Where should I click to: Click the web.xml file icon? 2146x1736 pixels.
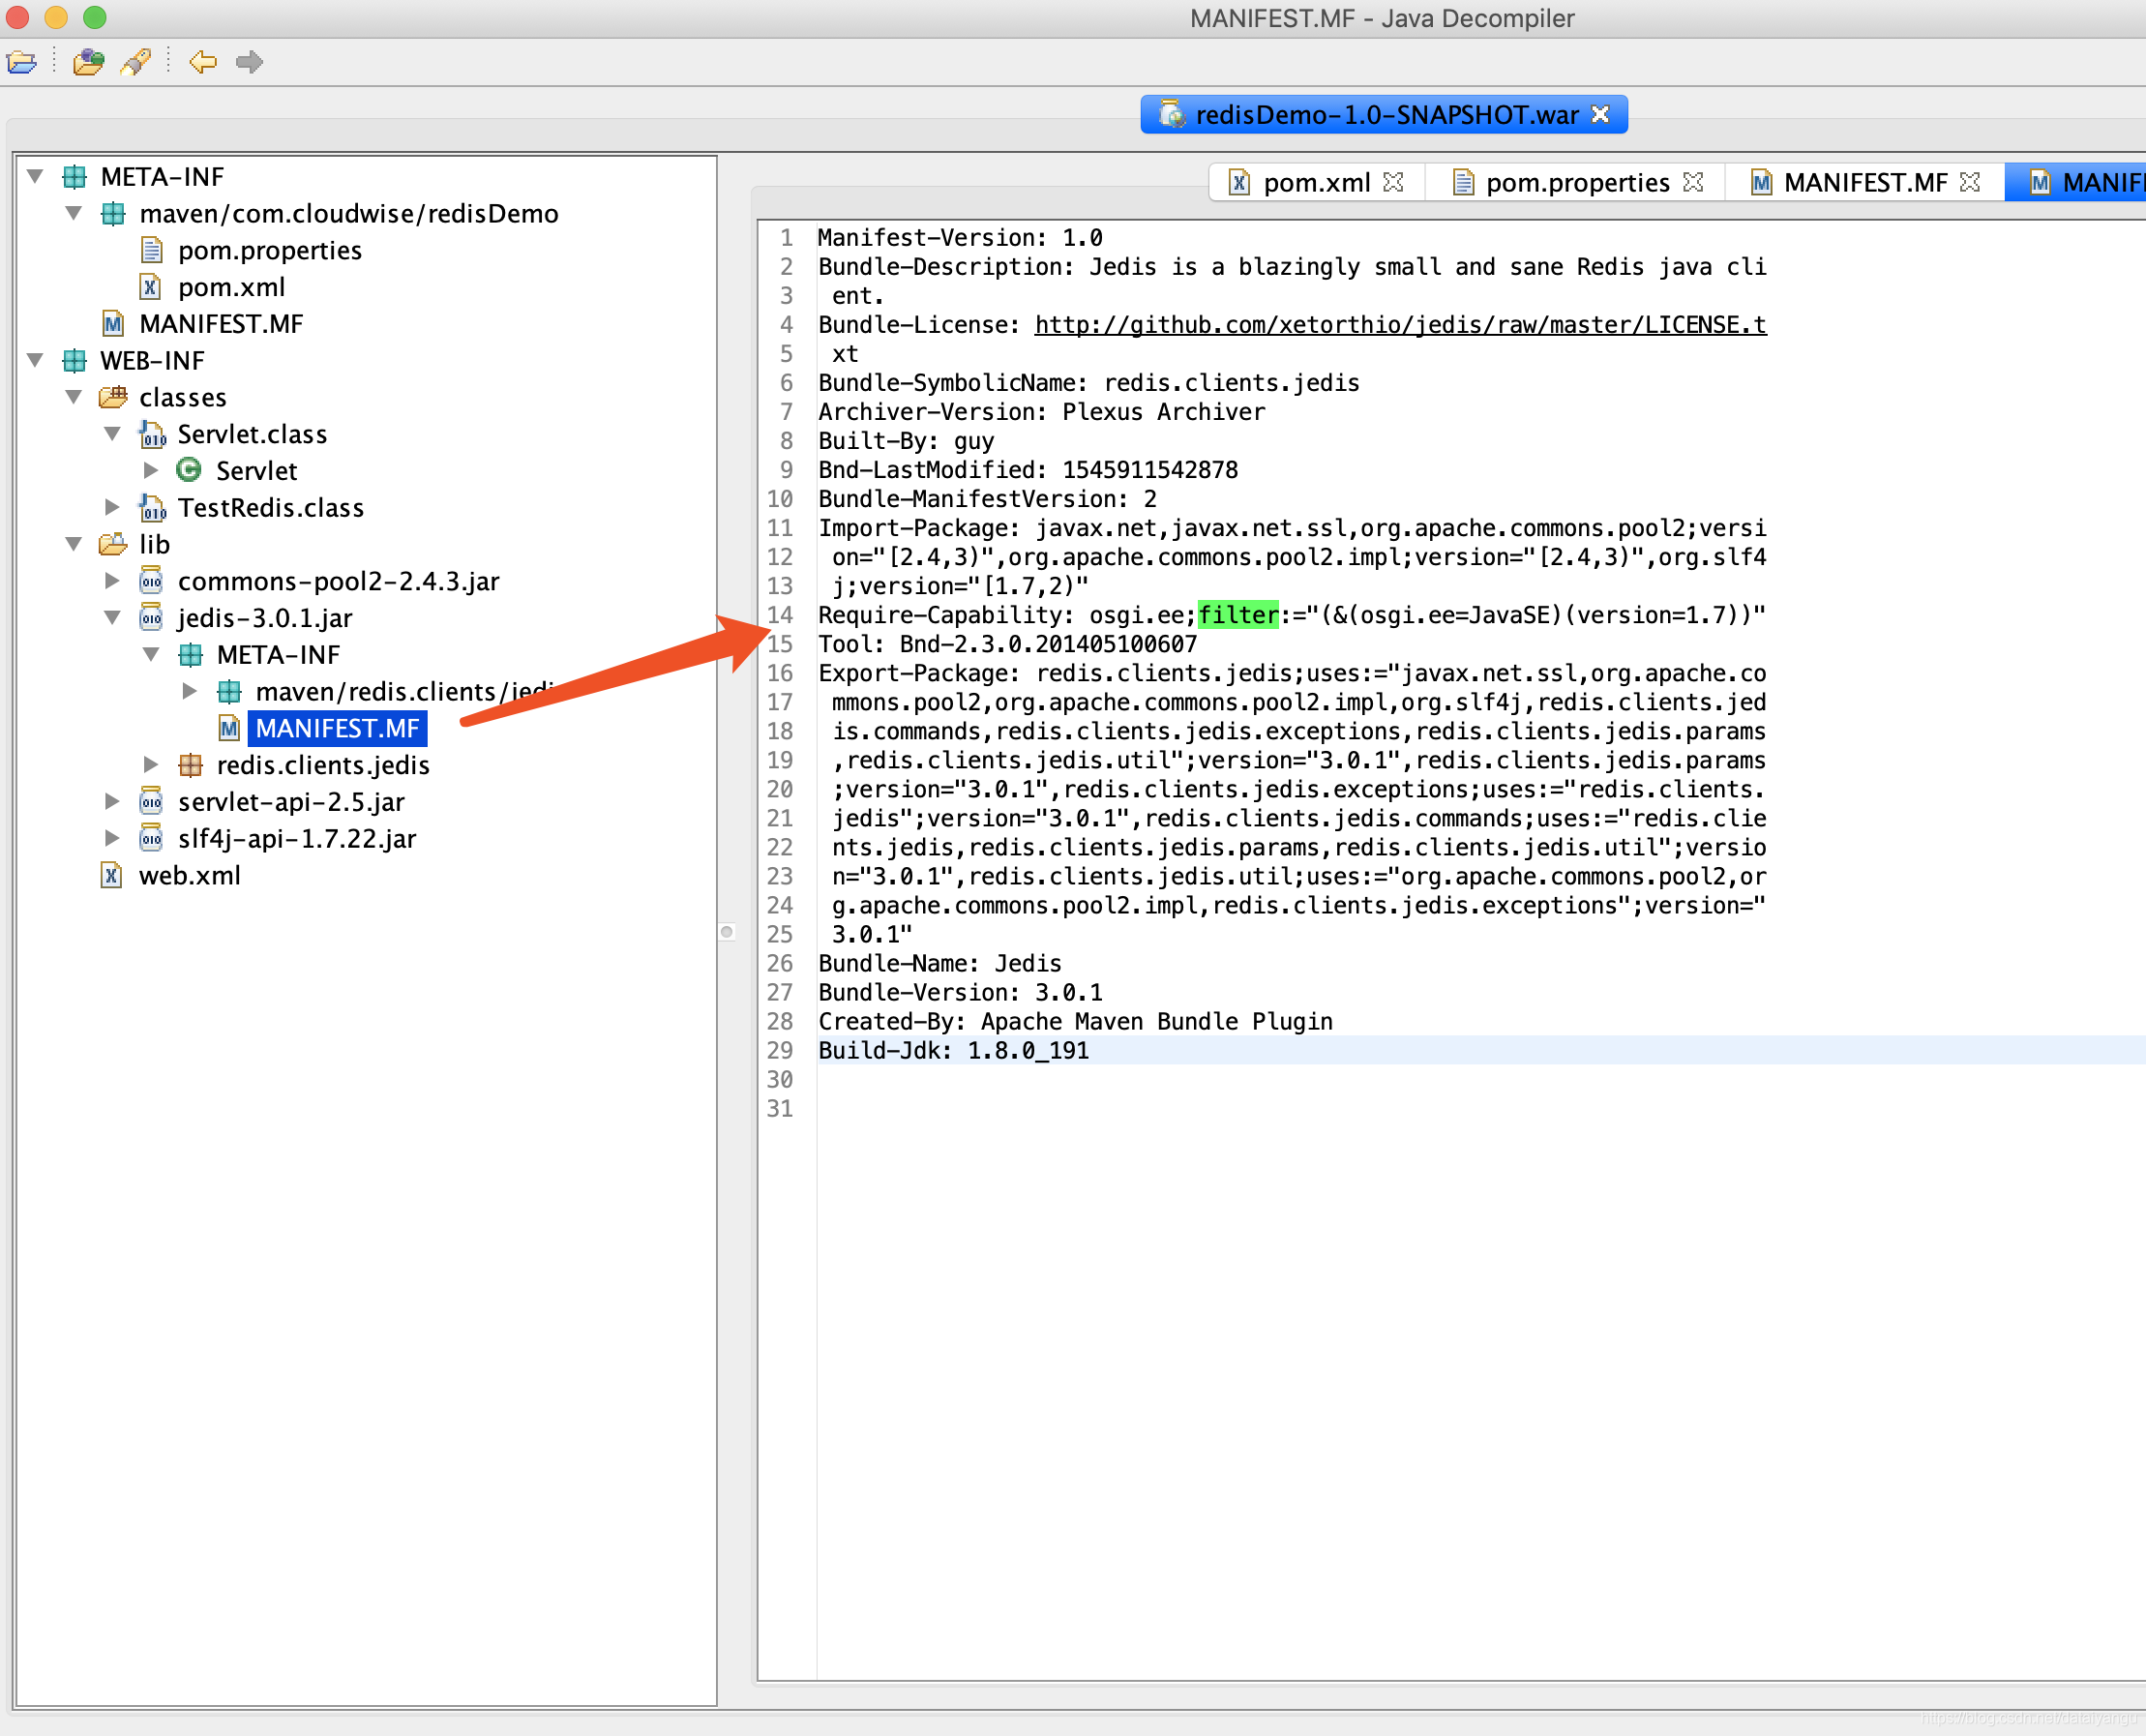coord(112,875)
